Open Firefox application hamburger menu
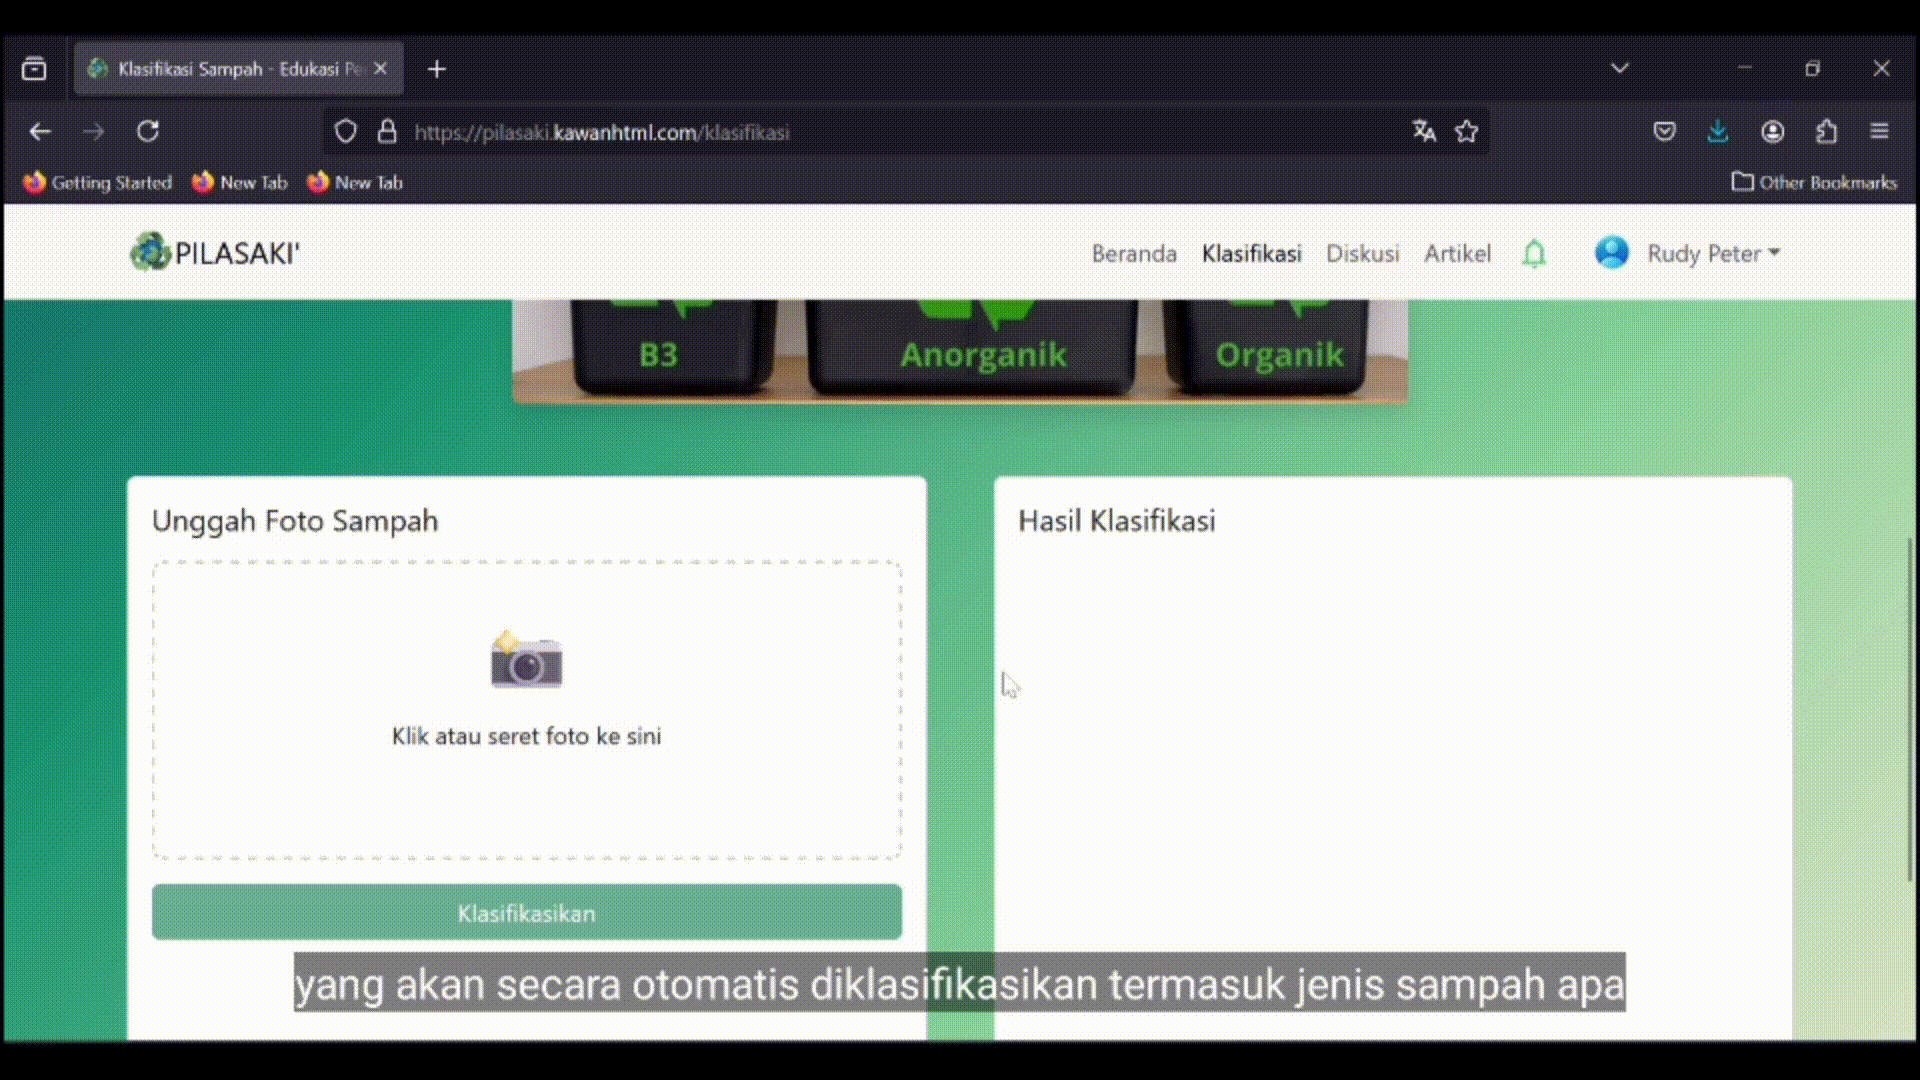 (1879, 131)
